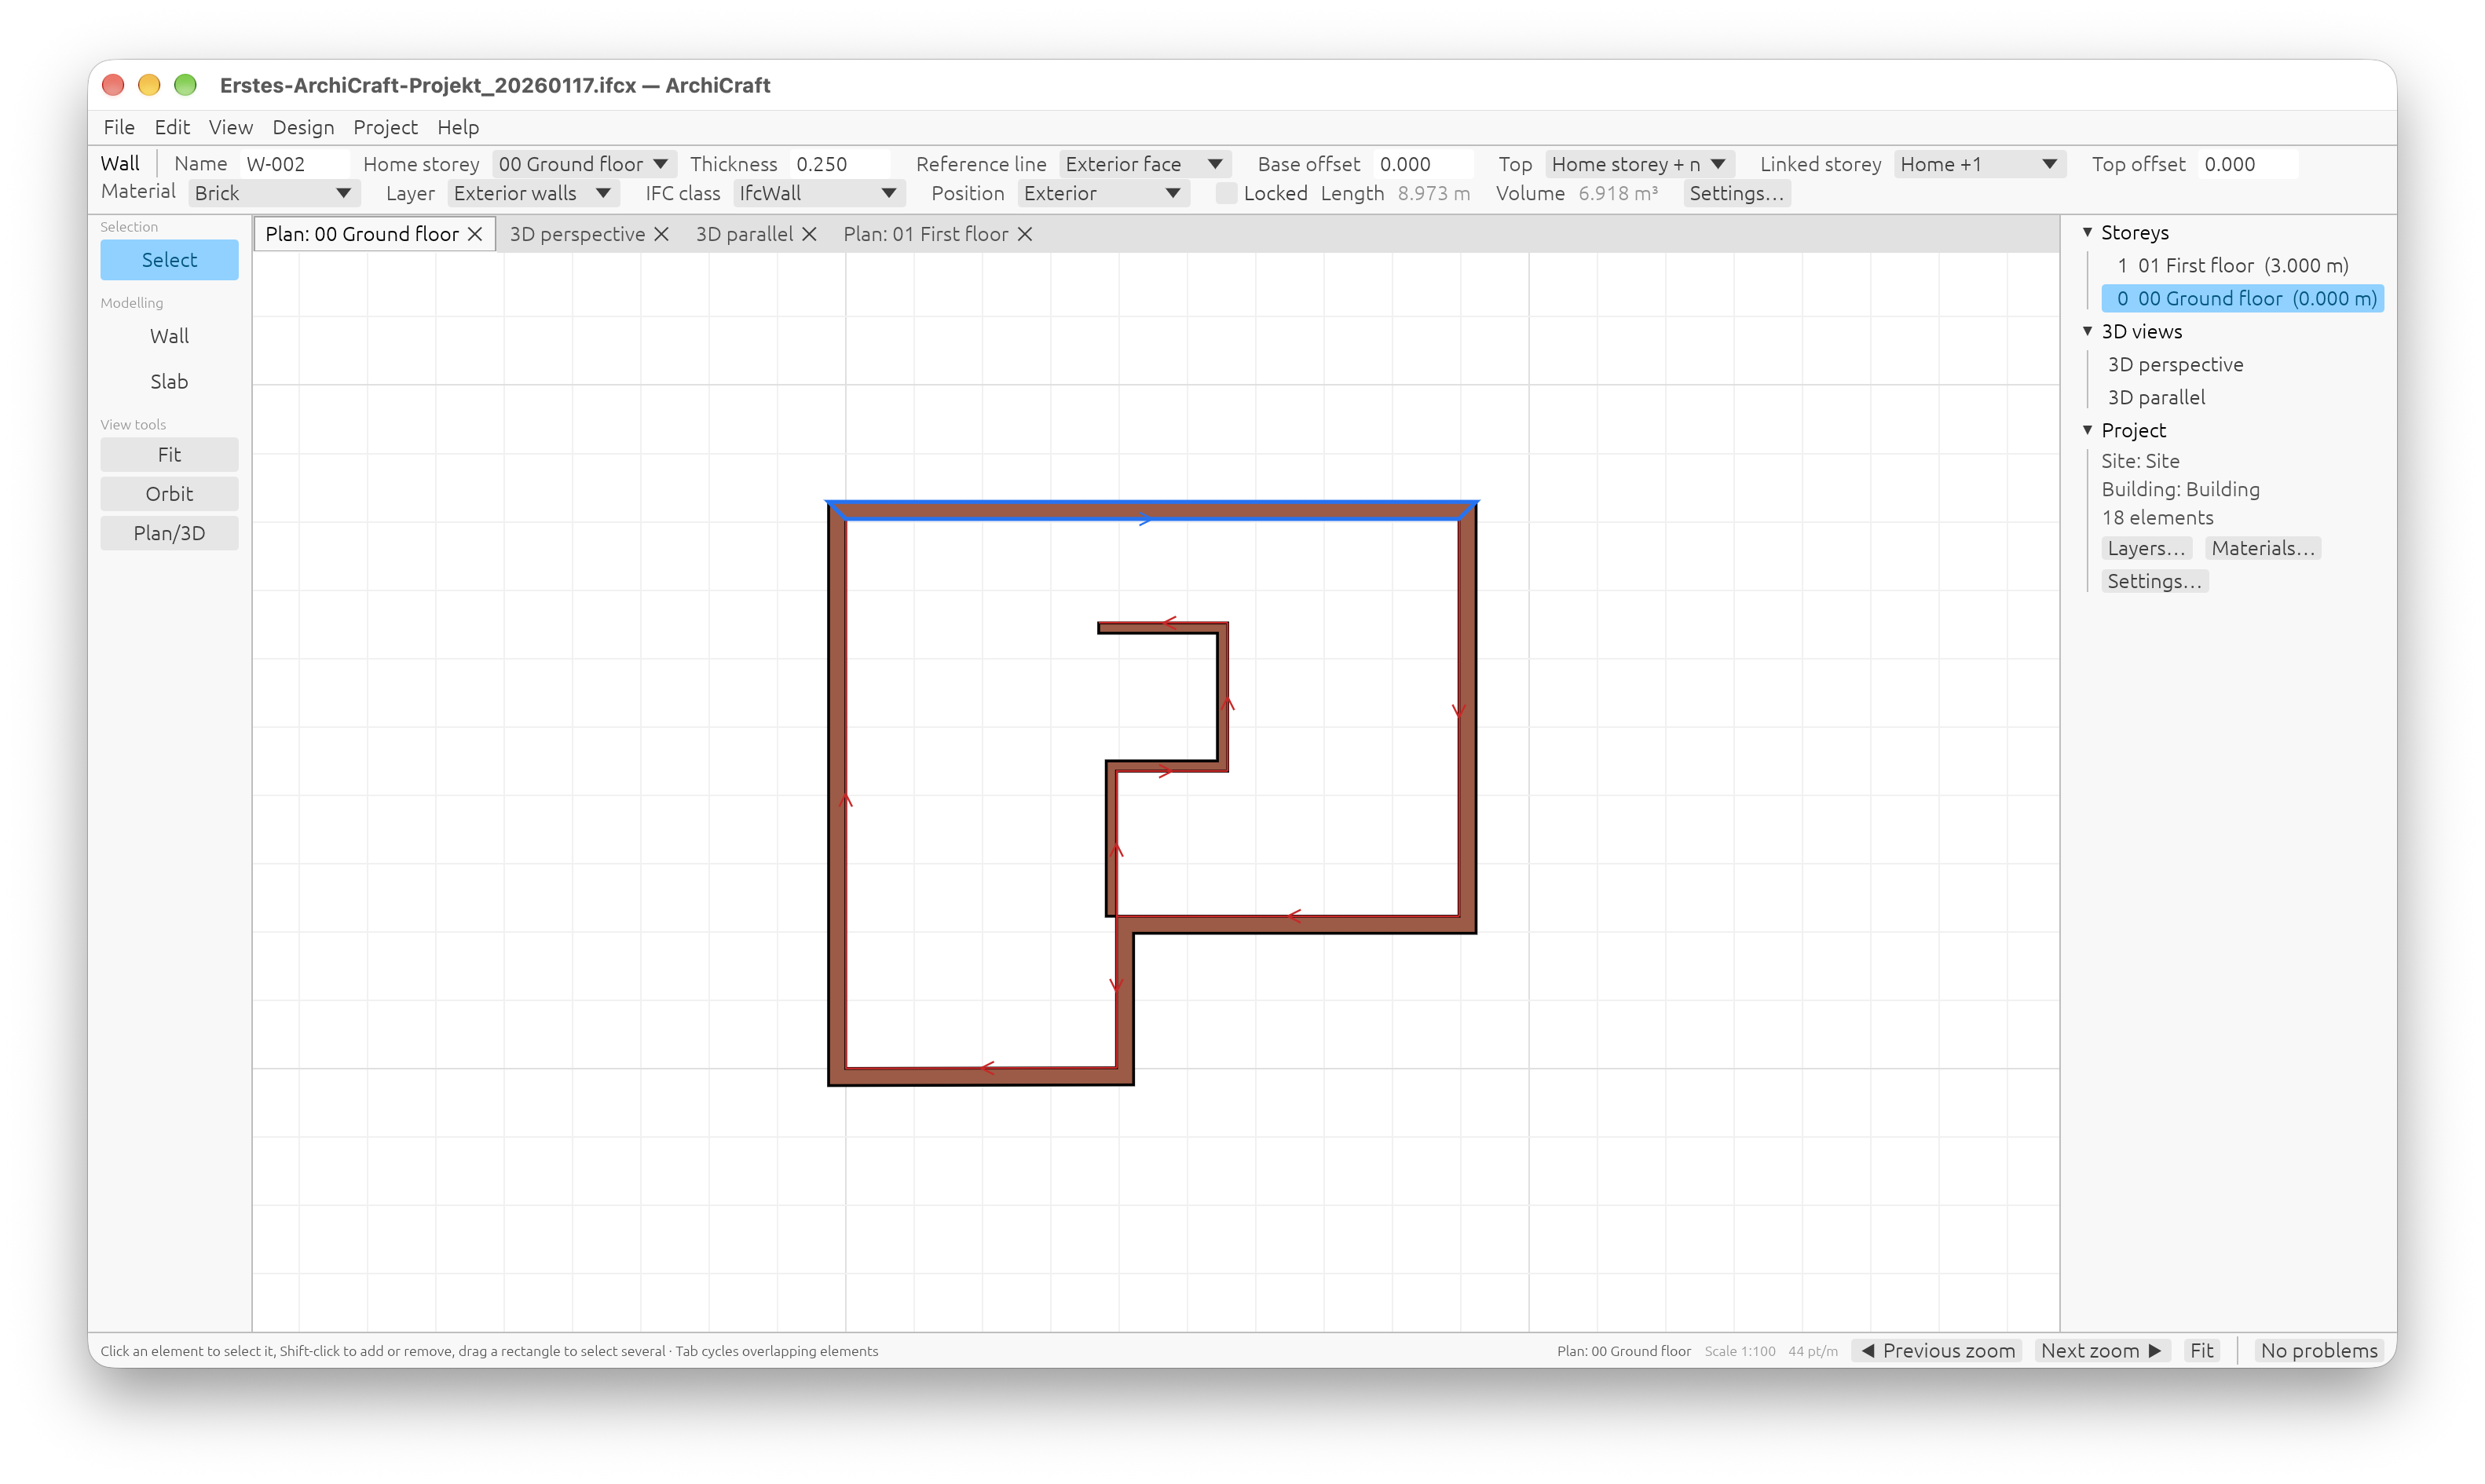Choose the Slab modelling tool
2485x1484 pixels.
pyautogui.click(x=169, y=381)
